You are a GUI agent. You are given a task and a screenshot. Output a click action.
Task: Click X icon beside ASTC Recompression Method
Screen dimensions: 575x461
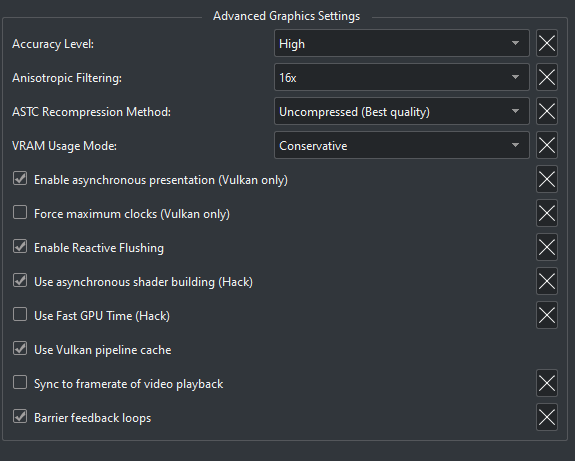[547, 111]
